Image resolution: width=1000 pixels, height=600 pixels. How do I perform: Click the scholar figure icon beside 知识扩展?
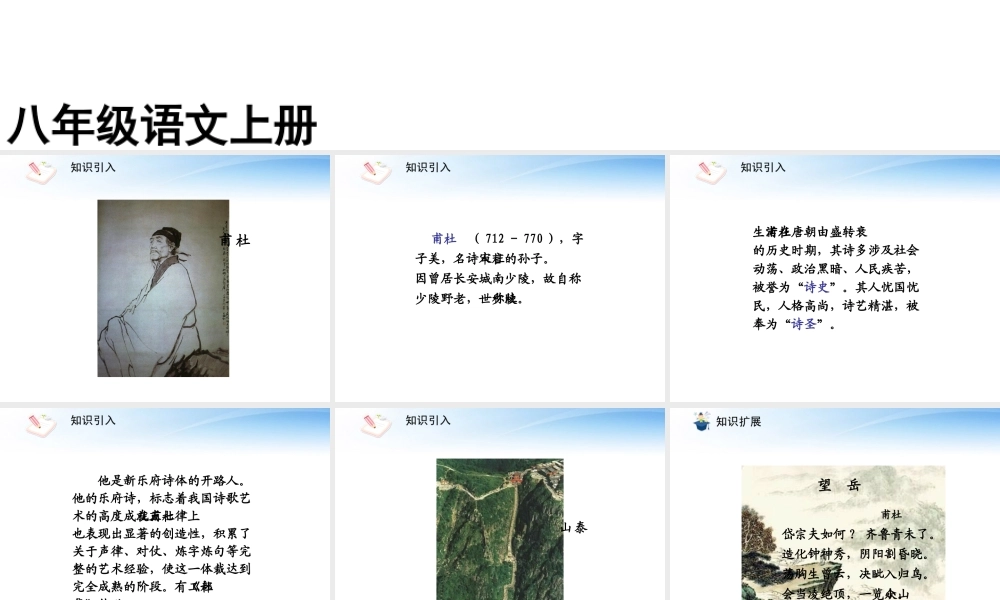tap(702, 421)
